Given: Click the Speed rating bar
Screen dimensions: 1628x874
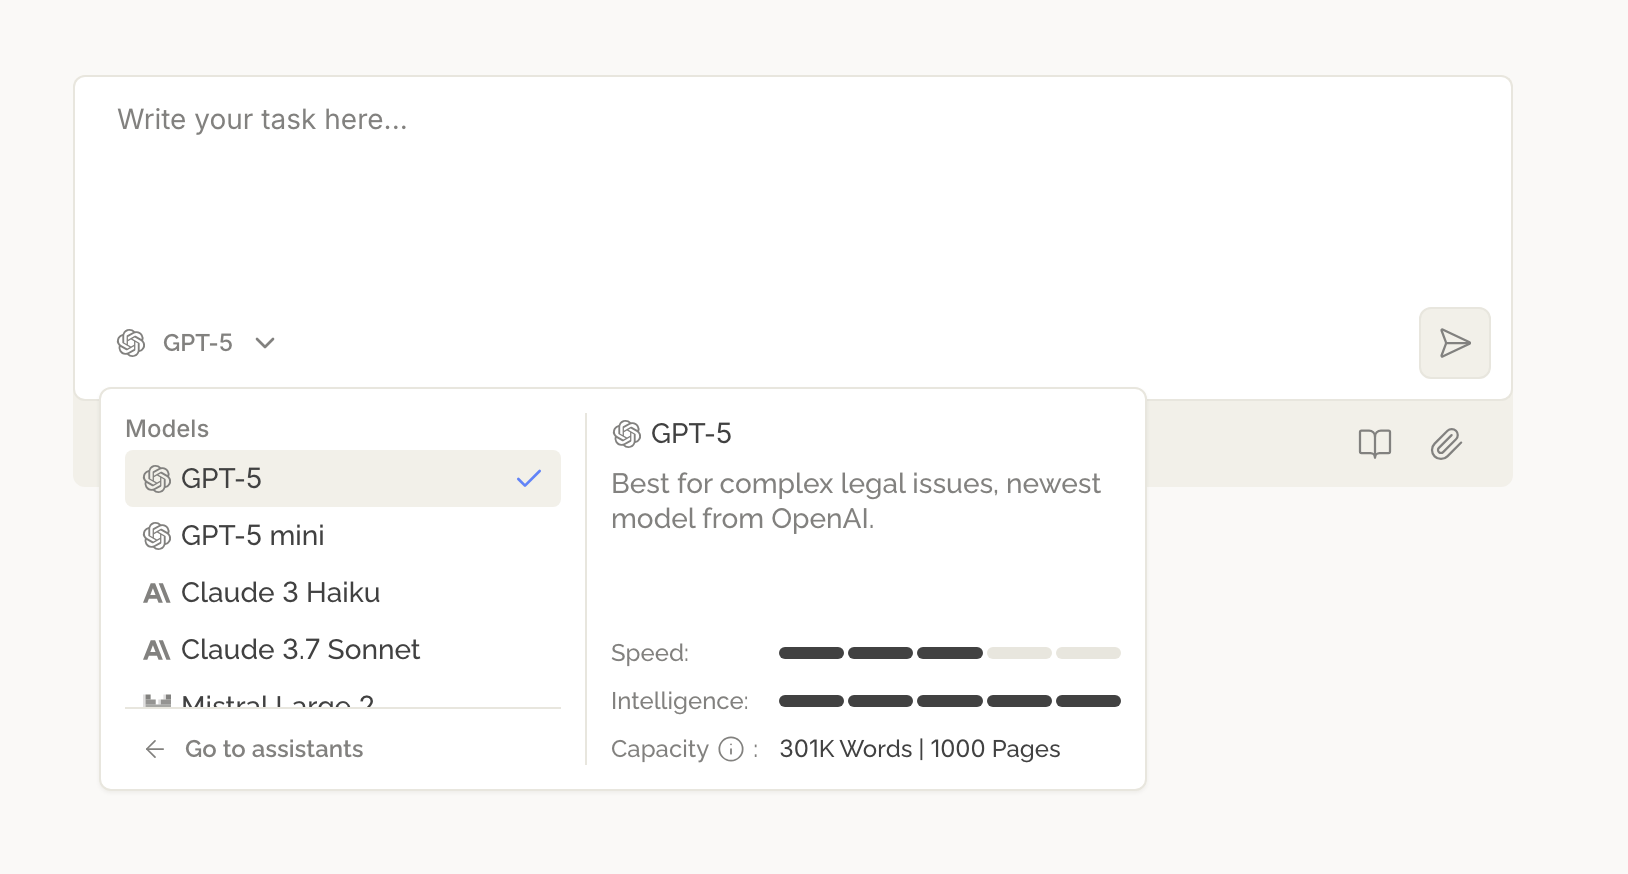Looking at the screenshot, I should [x=950, y=653].
